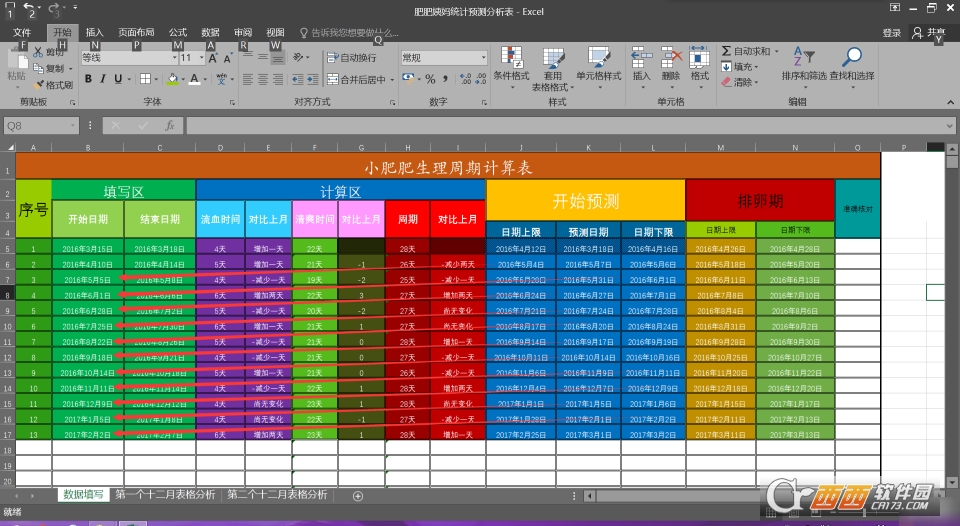The height and width of the screenshot is (526, 960).
Task: Click the vertical scrollbar down arrow
Action: point(951,483)
